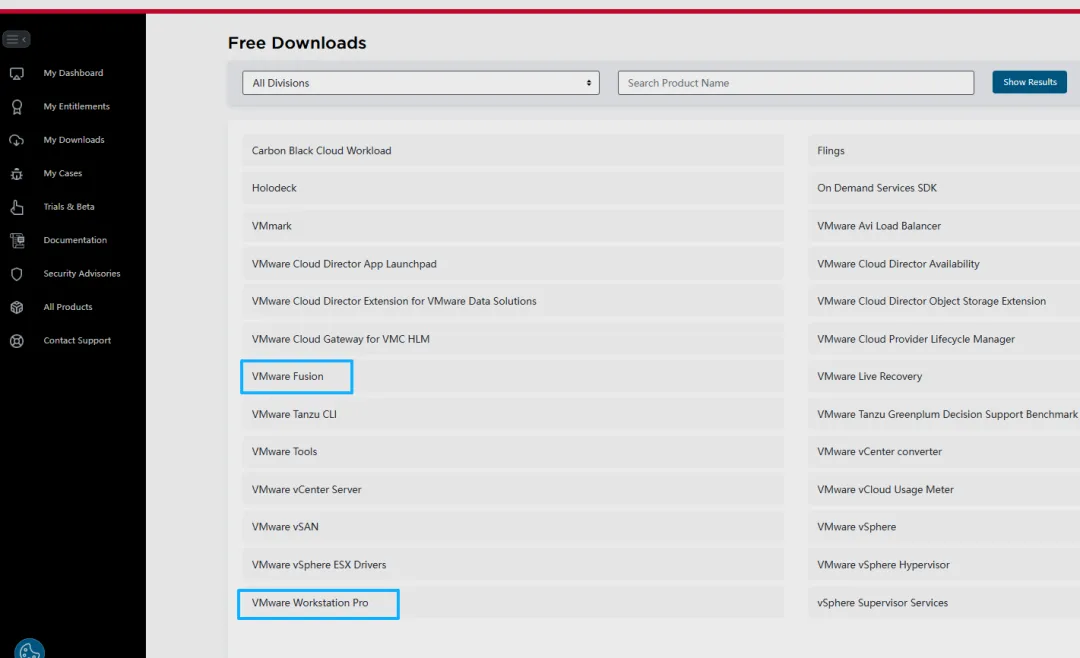Open vSphere Supervisor Services
Screen dimensions: 1080x658
click(x=944, y=603)
